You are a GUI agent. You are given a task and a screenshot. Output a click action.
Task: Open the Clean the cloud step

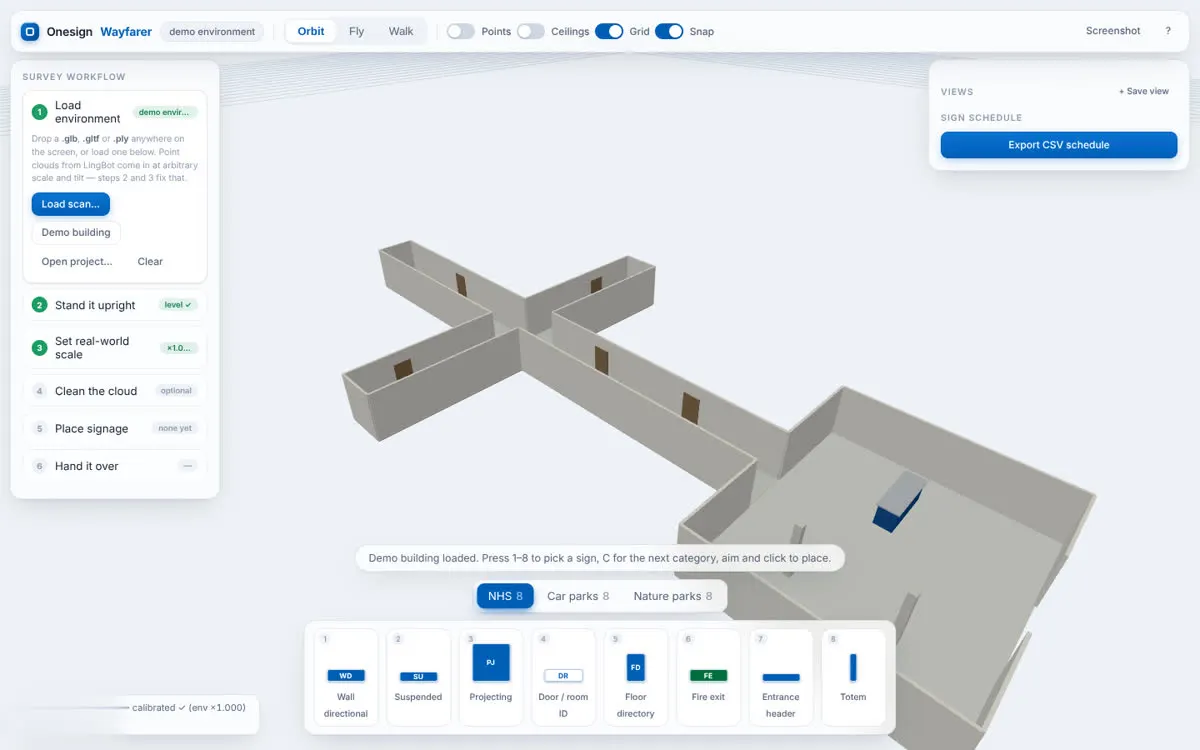(x=115, y=391)
